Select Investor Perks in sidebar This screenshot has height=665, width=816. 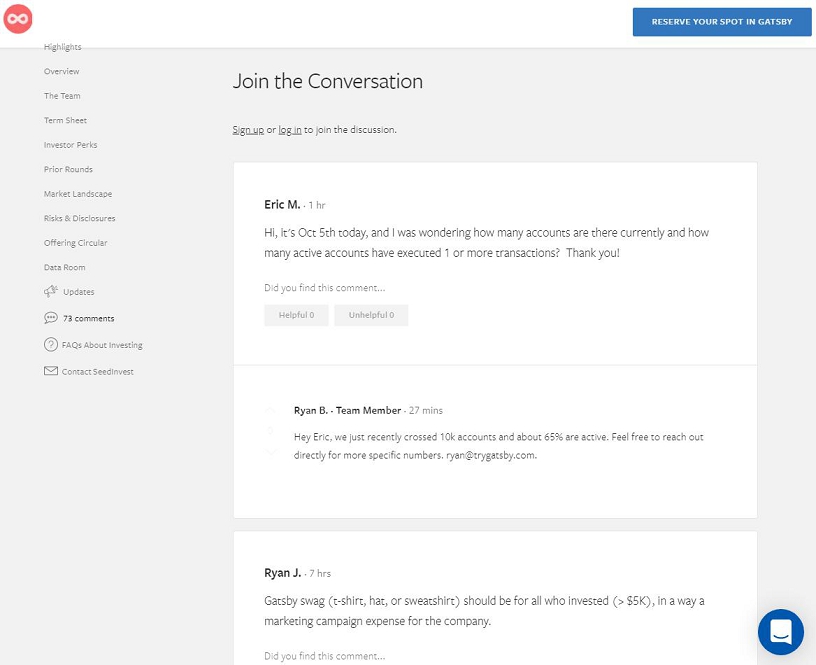pyautogui.click(x=70, y=145)
